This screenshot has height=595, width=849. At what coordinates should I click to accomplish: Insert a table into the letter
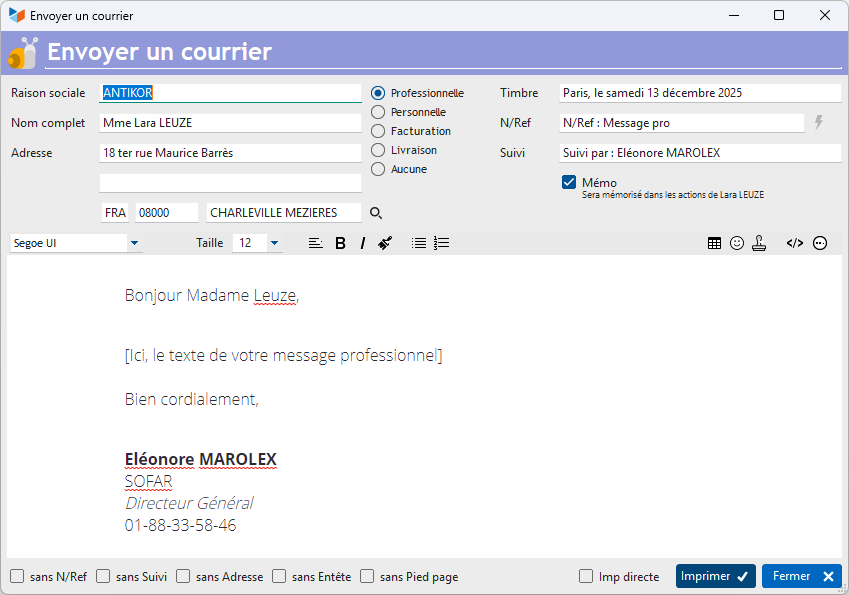(x=714, y=243)
